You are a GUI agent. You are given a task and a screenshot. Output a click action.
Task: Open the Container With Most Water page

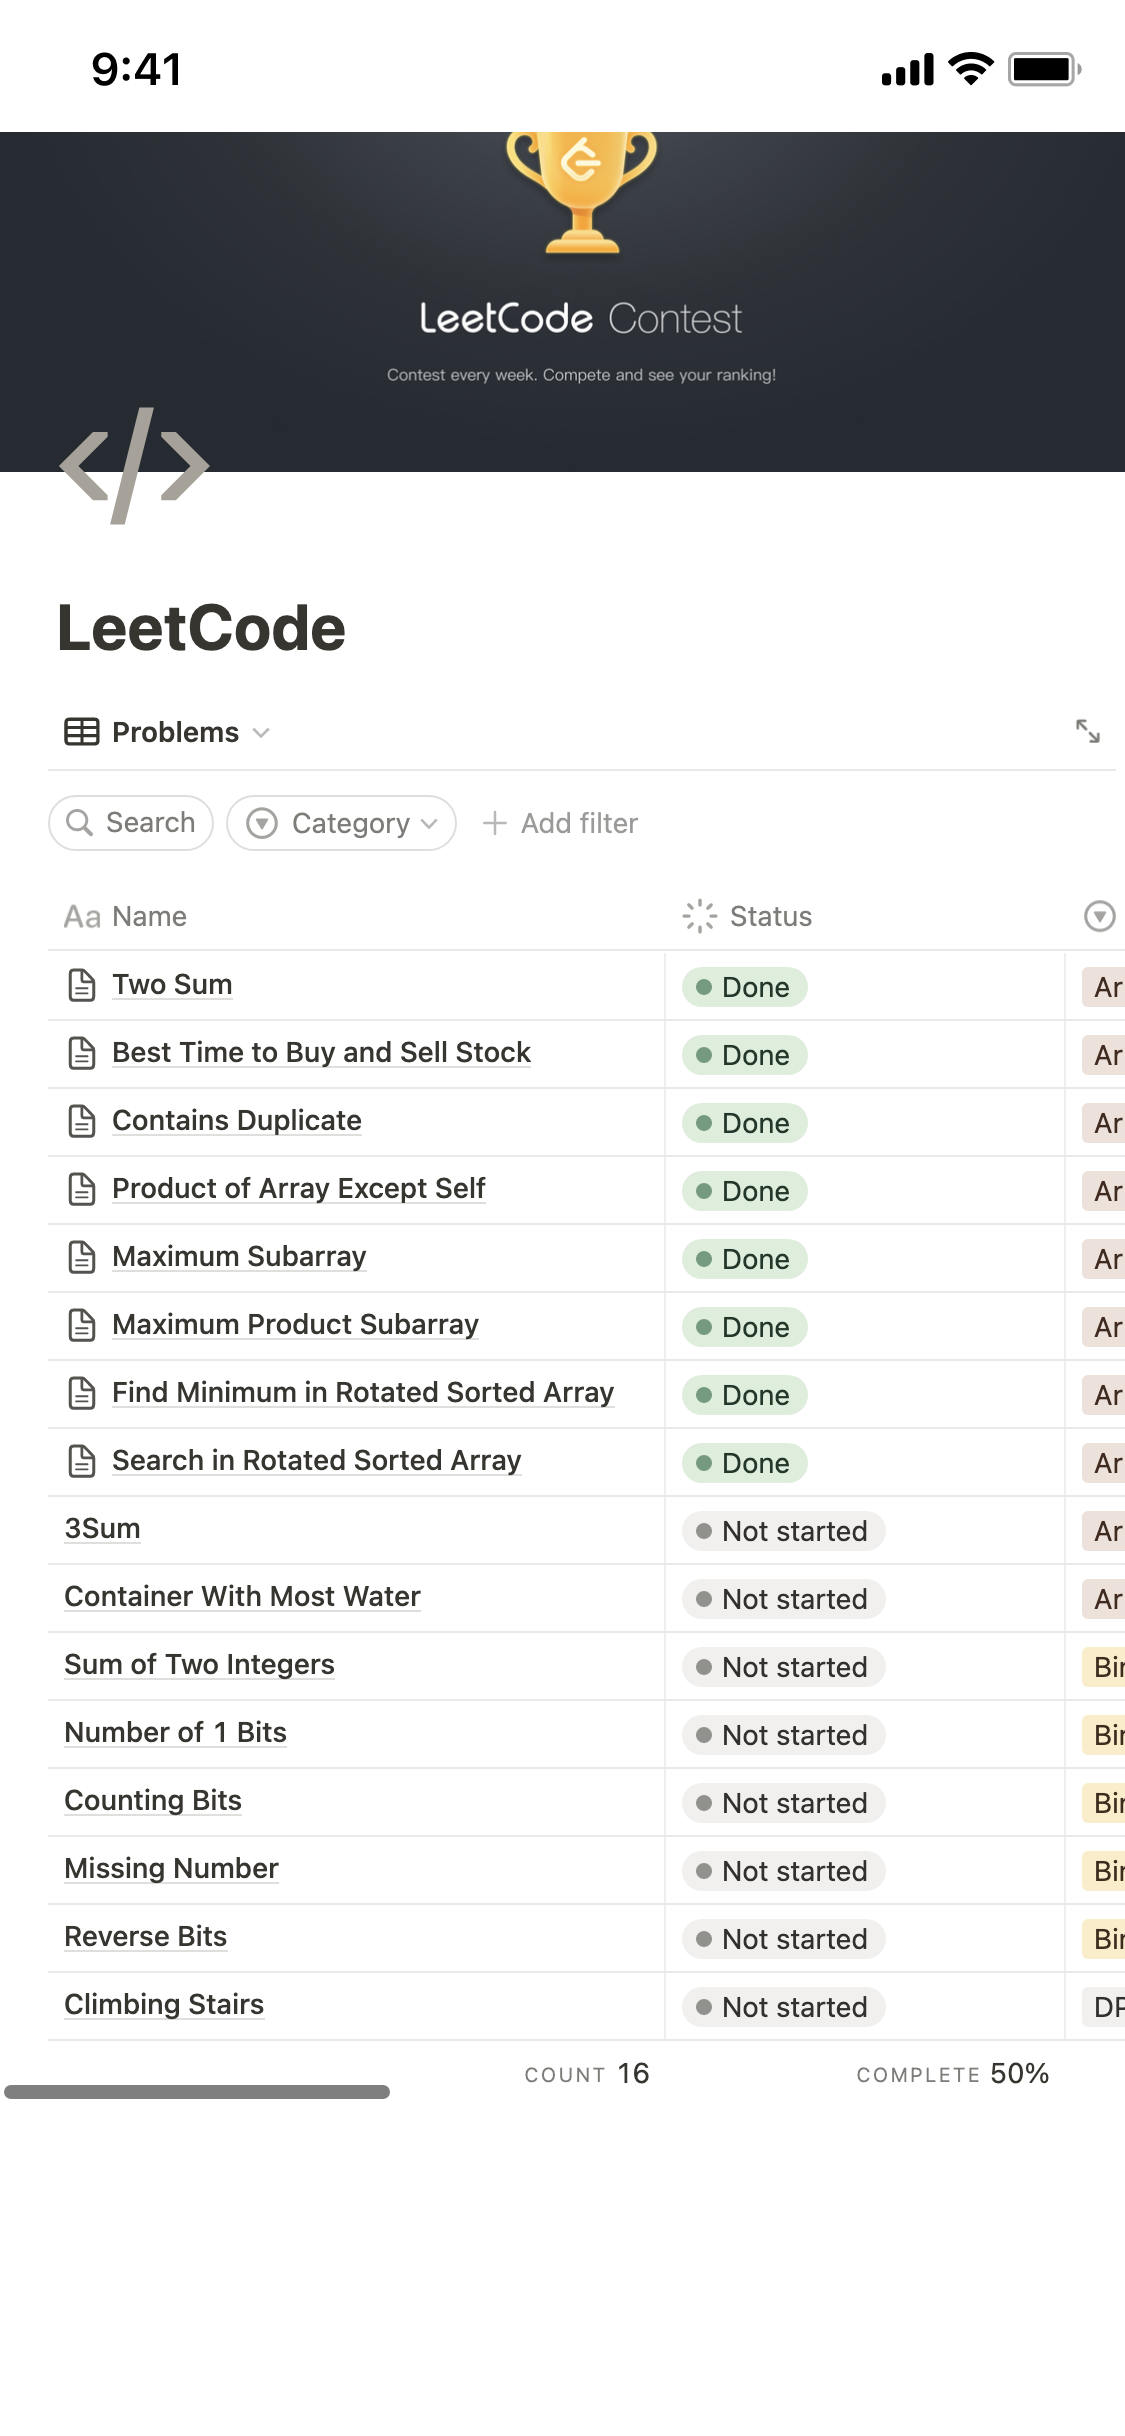(242, 1596)
